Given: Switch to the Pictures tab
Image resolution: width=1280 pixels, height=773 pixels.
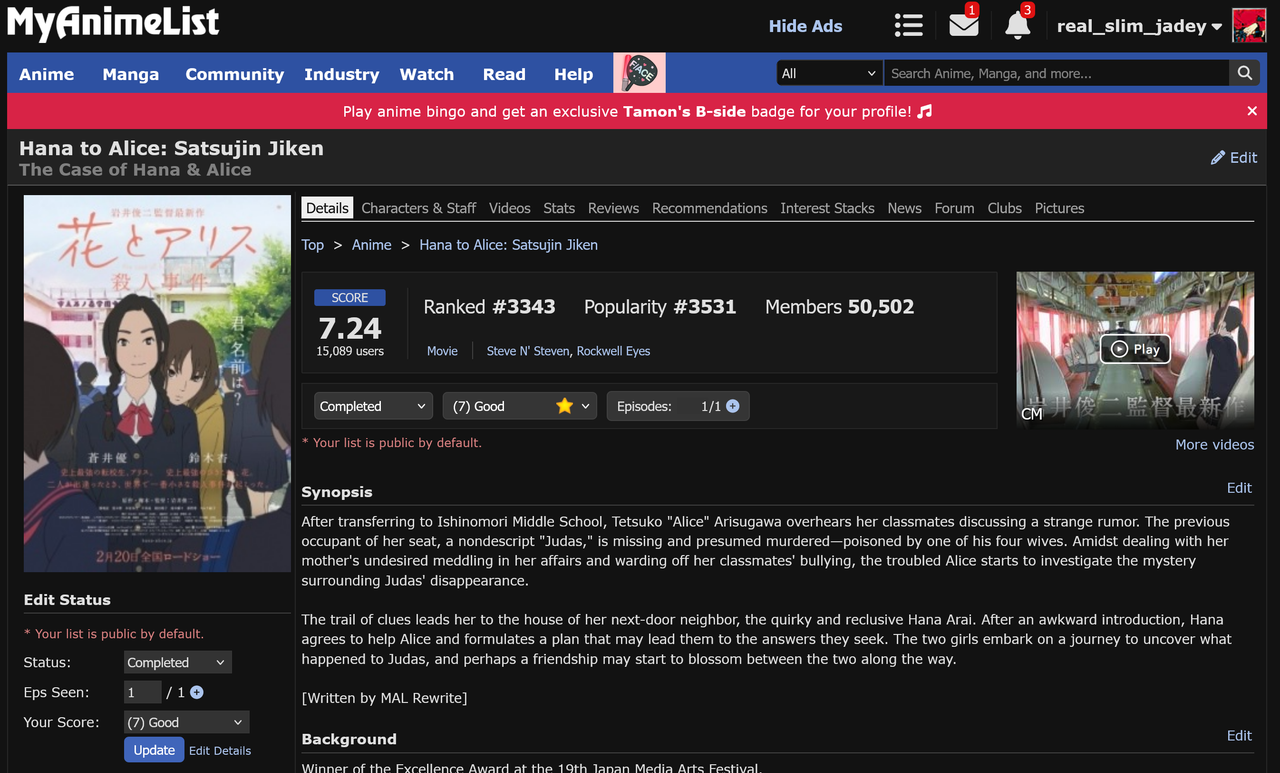Looking at the screenshot, I should pyautogui.click(x=1060, y=208).
